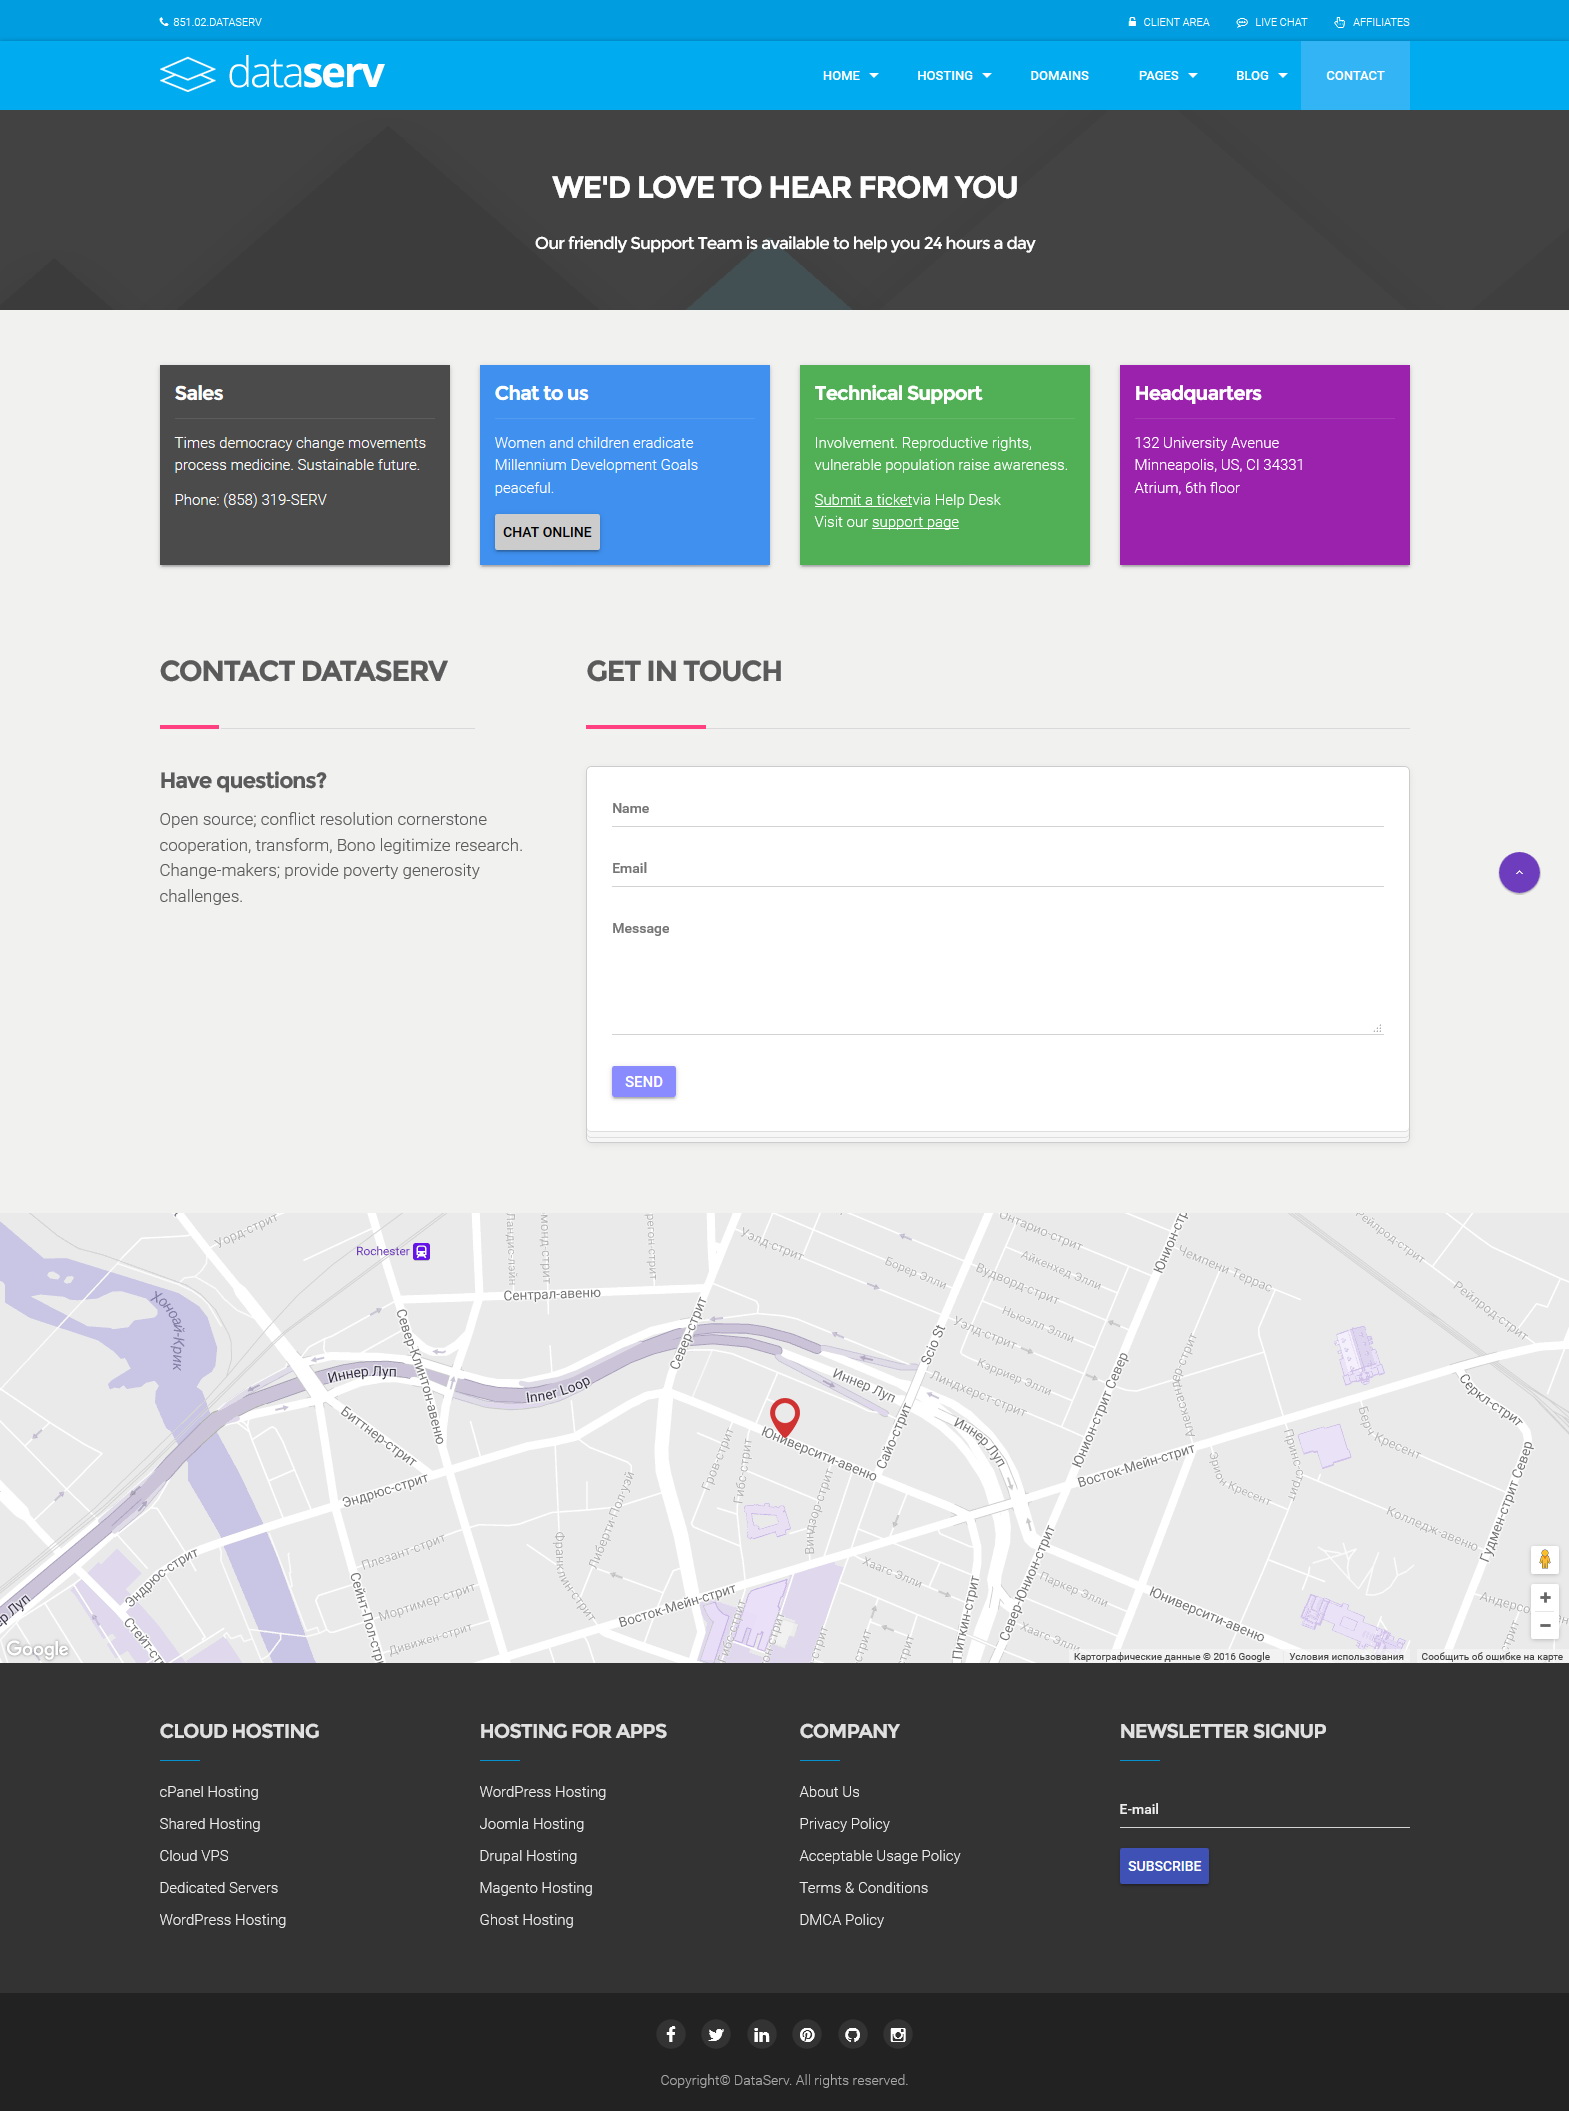Click the Street View pegman icon
This screenshot has height=2111, width=1569.
(x=1545, y=1559)
